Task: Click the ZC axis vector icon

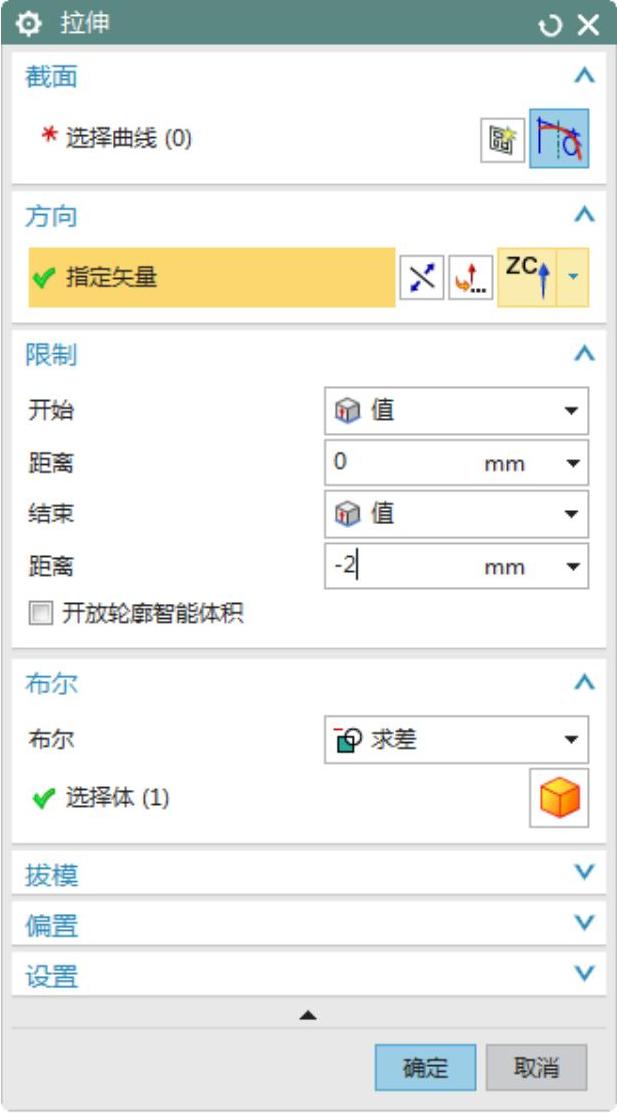Action: pyautogui.click(x=526, y=278)
